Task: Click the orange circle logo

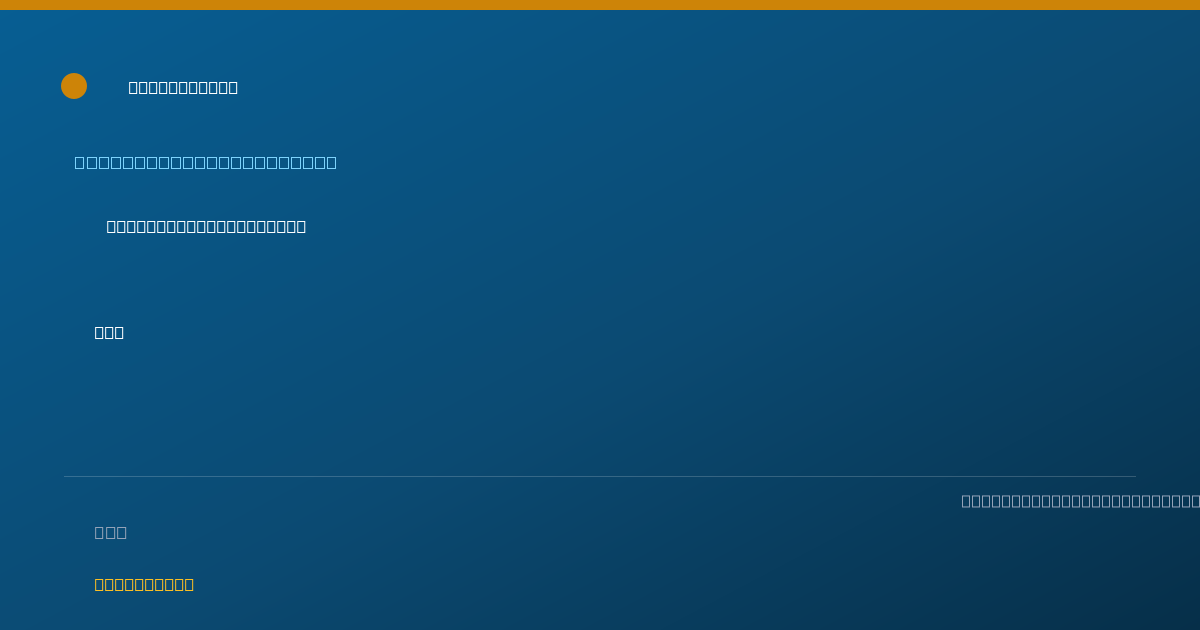Action: [74, 86]
